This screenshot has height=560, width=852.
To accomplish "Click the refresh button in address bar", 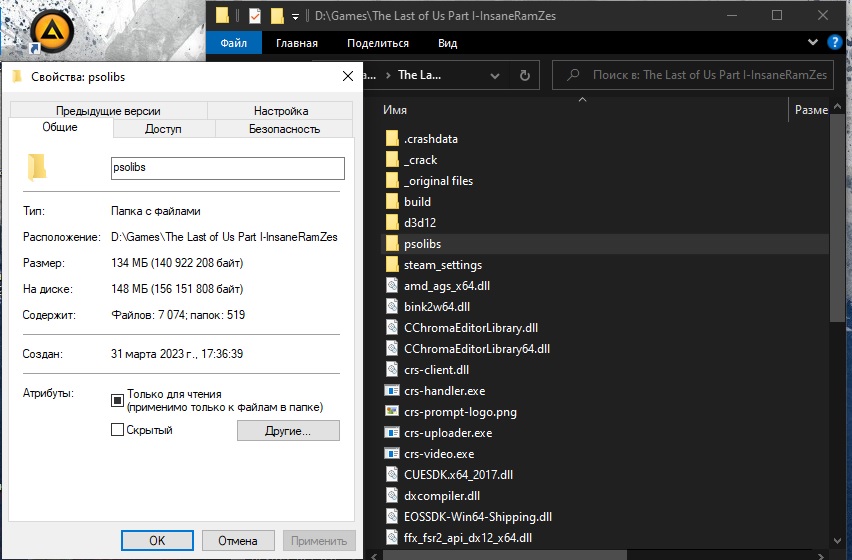I will click(524, 75).
